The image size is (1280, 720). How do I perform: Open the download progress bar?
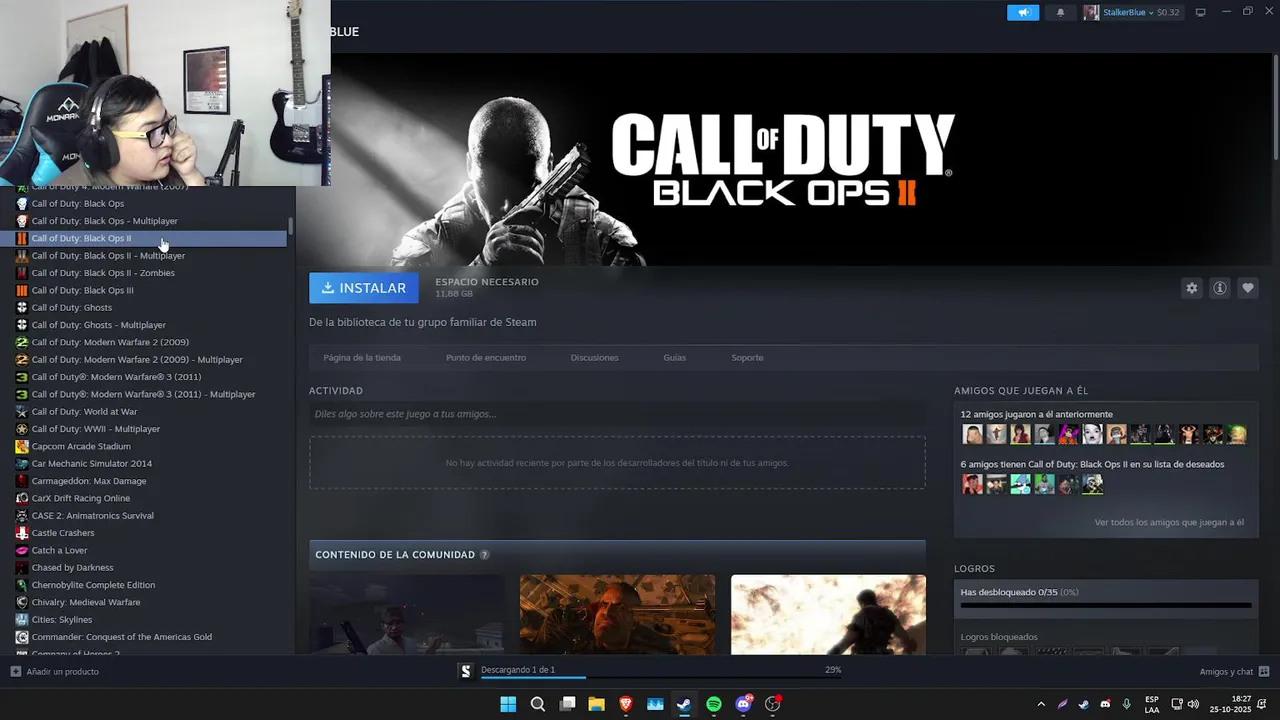(661, 678)
